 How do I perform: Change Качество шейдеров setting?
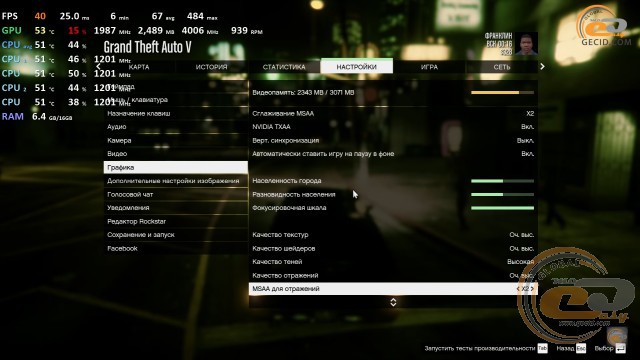393,248
